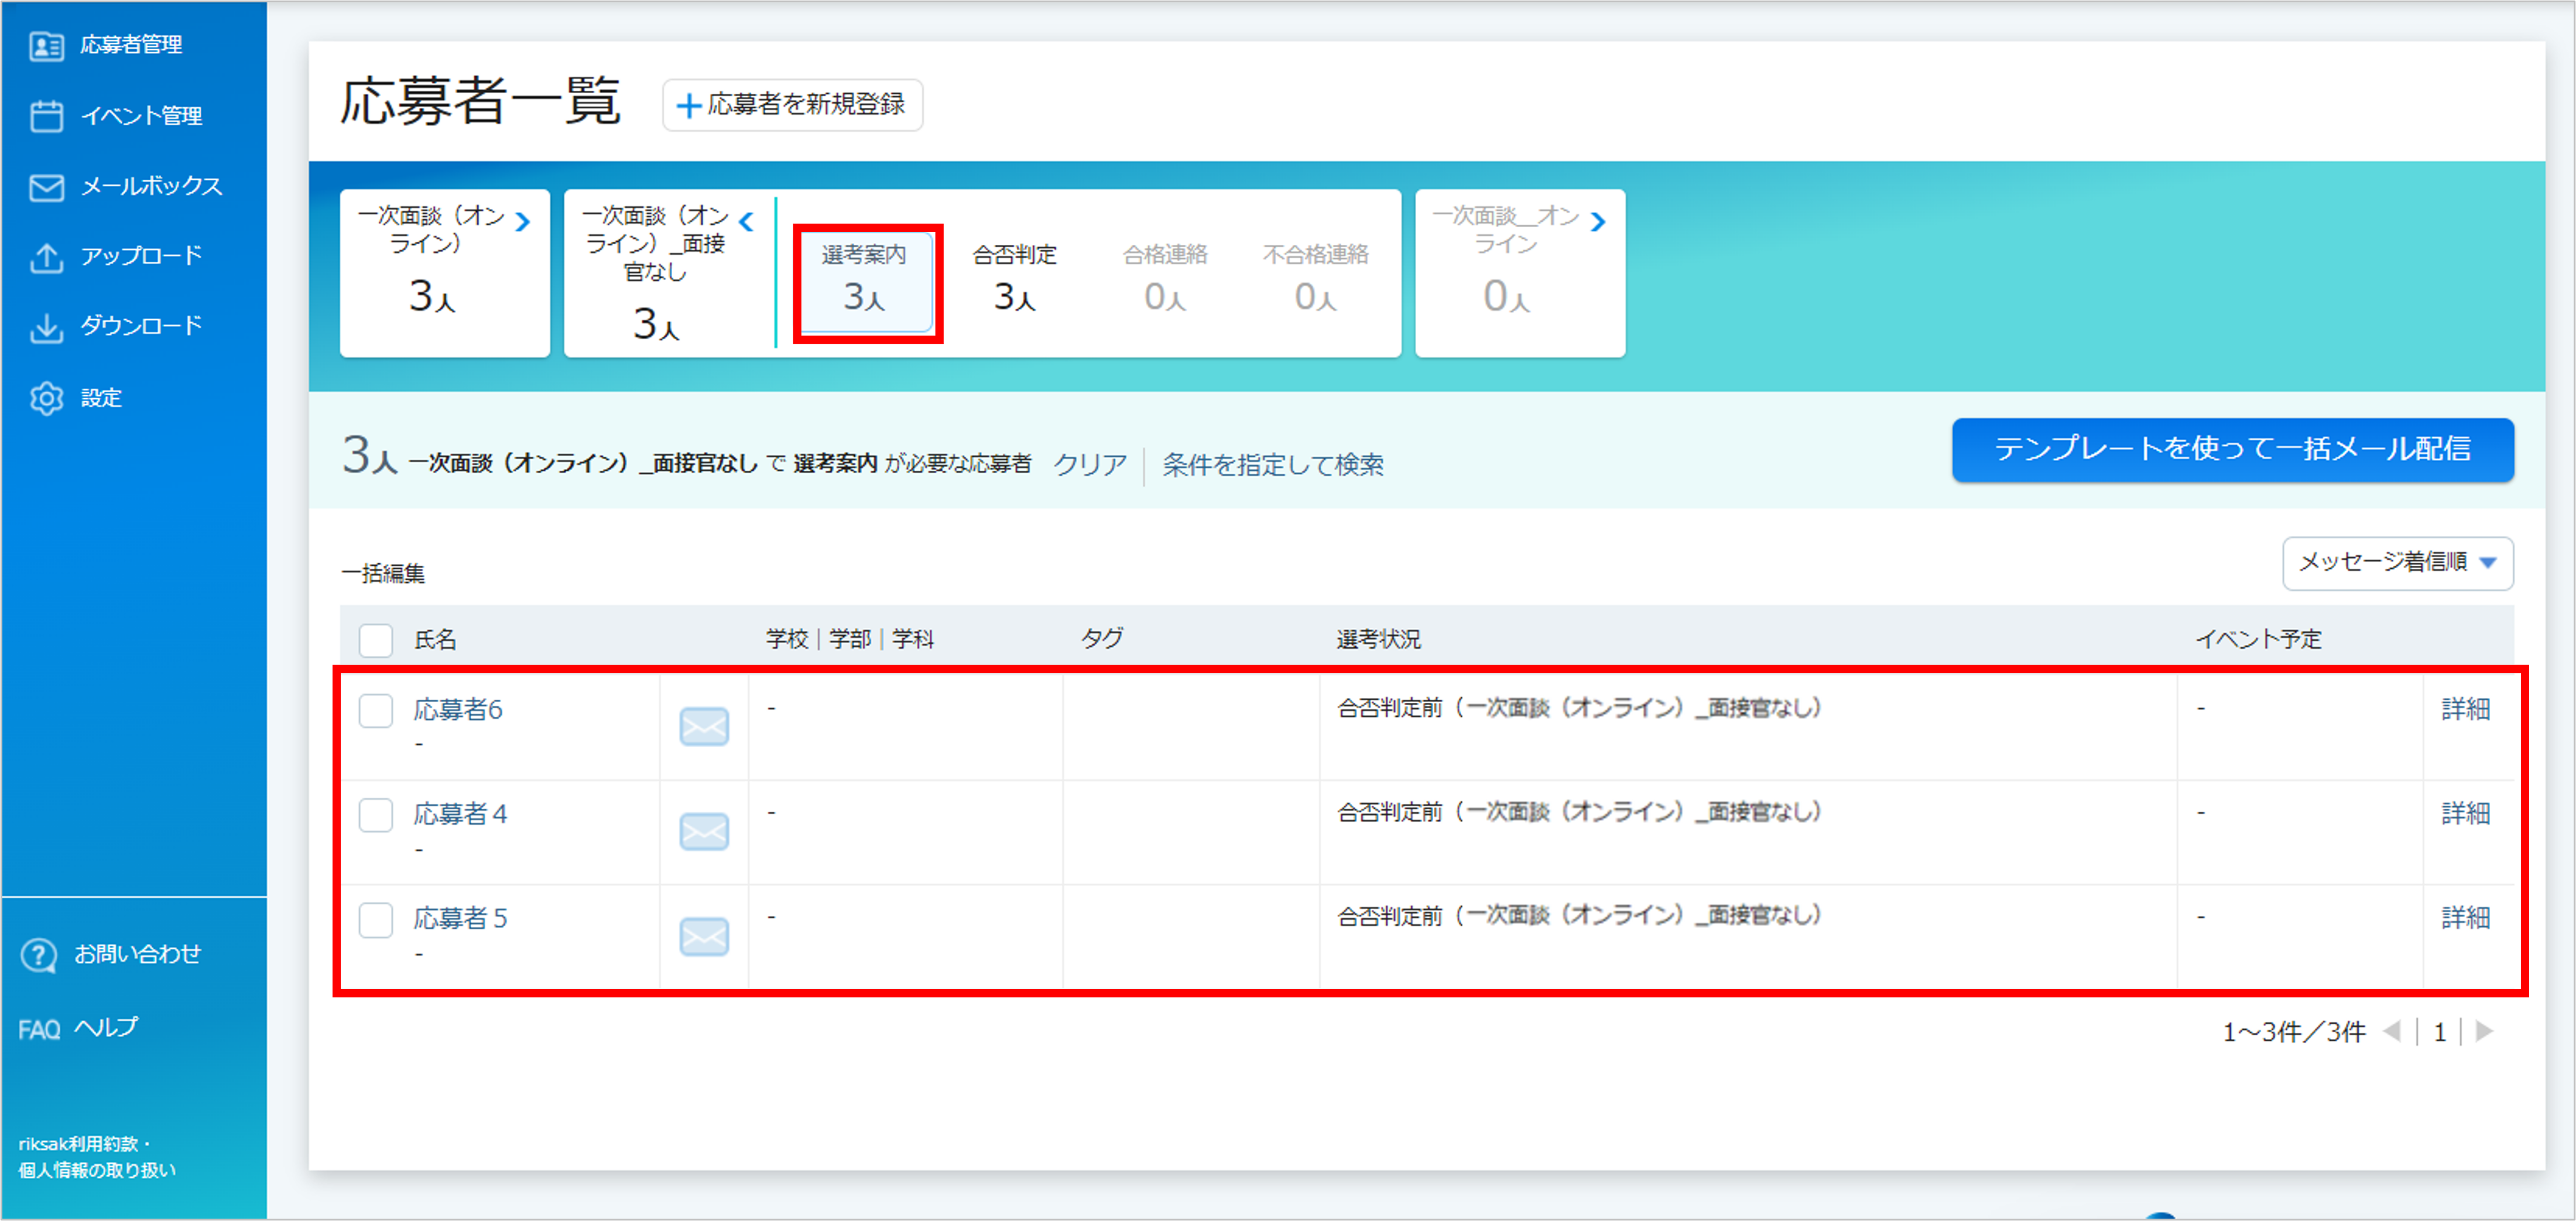
Task: Open 詳細 for 応募者４
Action: (2465, 813)
